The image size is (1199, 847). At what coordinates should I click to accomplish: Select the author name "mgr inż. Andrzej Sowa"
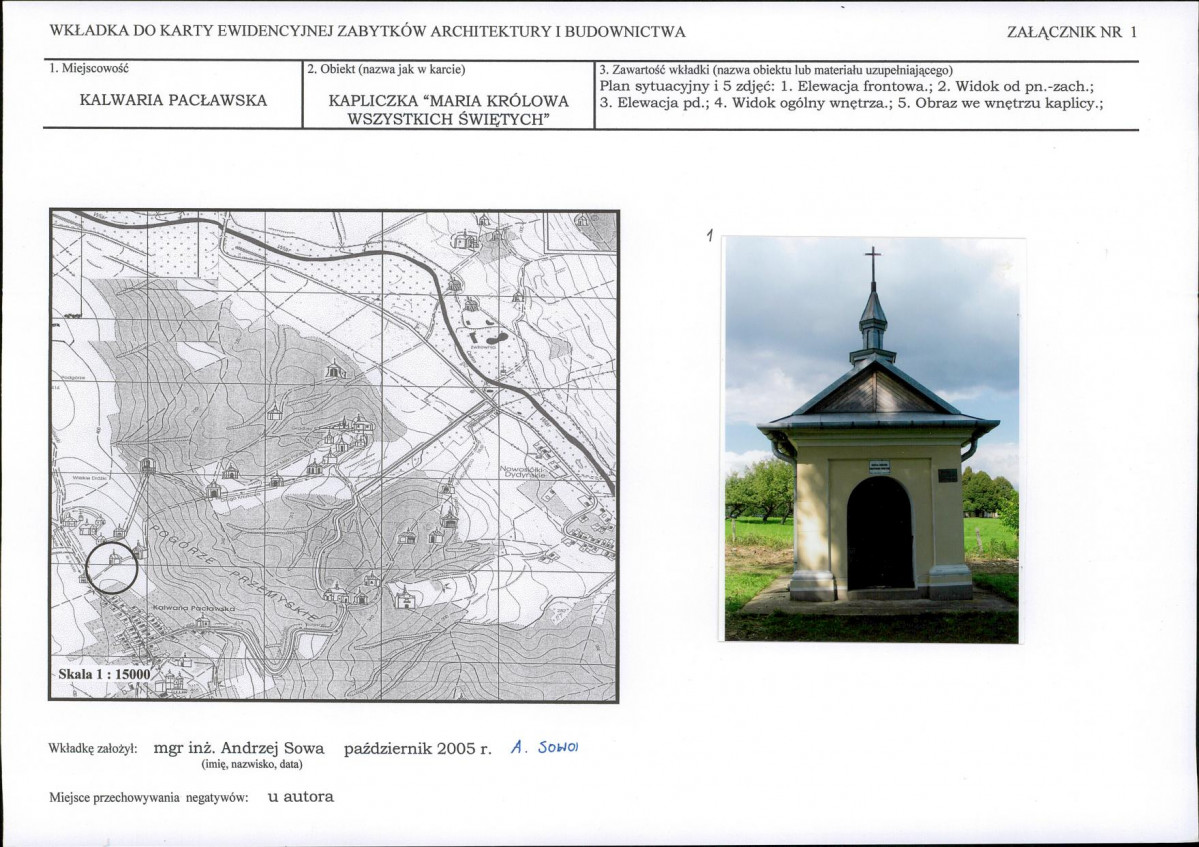tap(239, 748)
